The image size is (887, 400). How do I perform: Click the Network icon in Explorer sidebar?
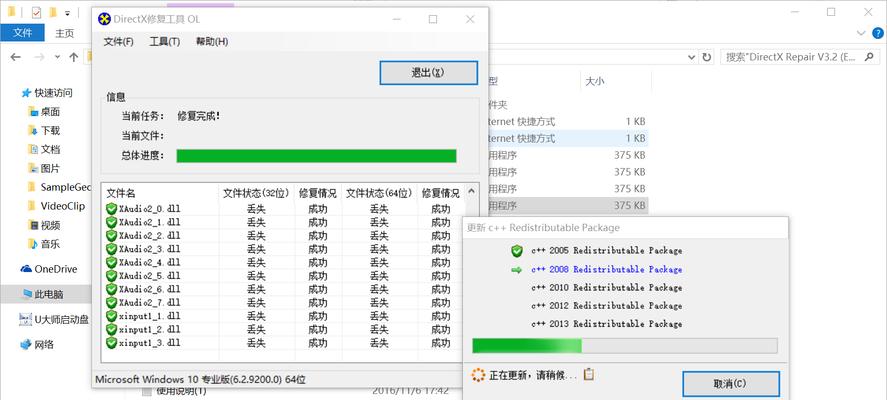(x=26, y=344)
